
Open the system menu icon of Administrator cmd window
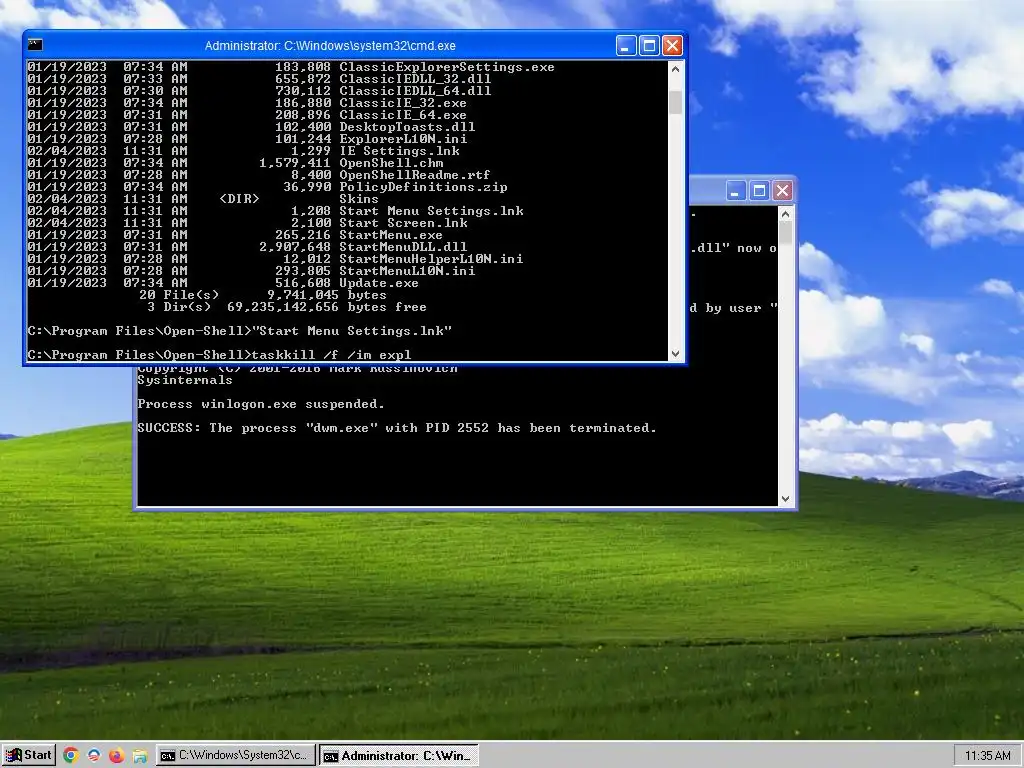point(35,45)
